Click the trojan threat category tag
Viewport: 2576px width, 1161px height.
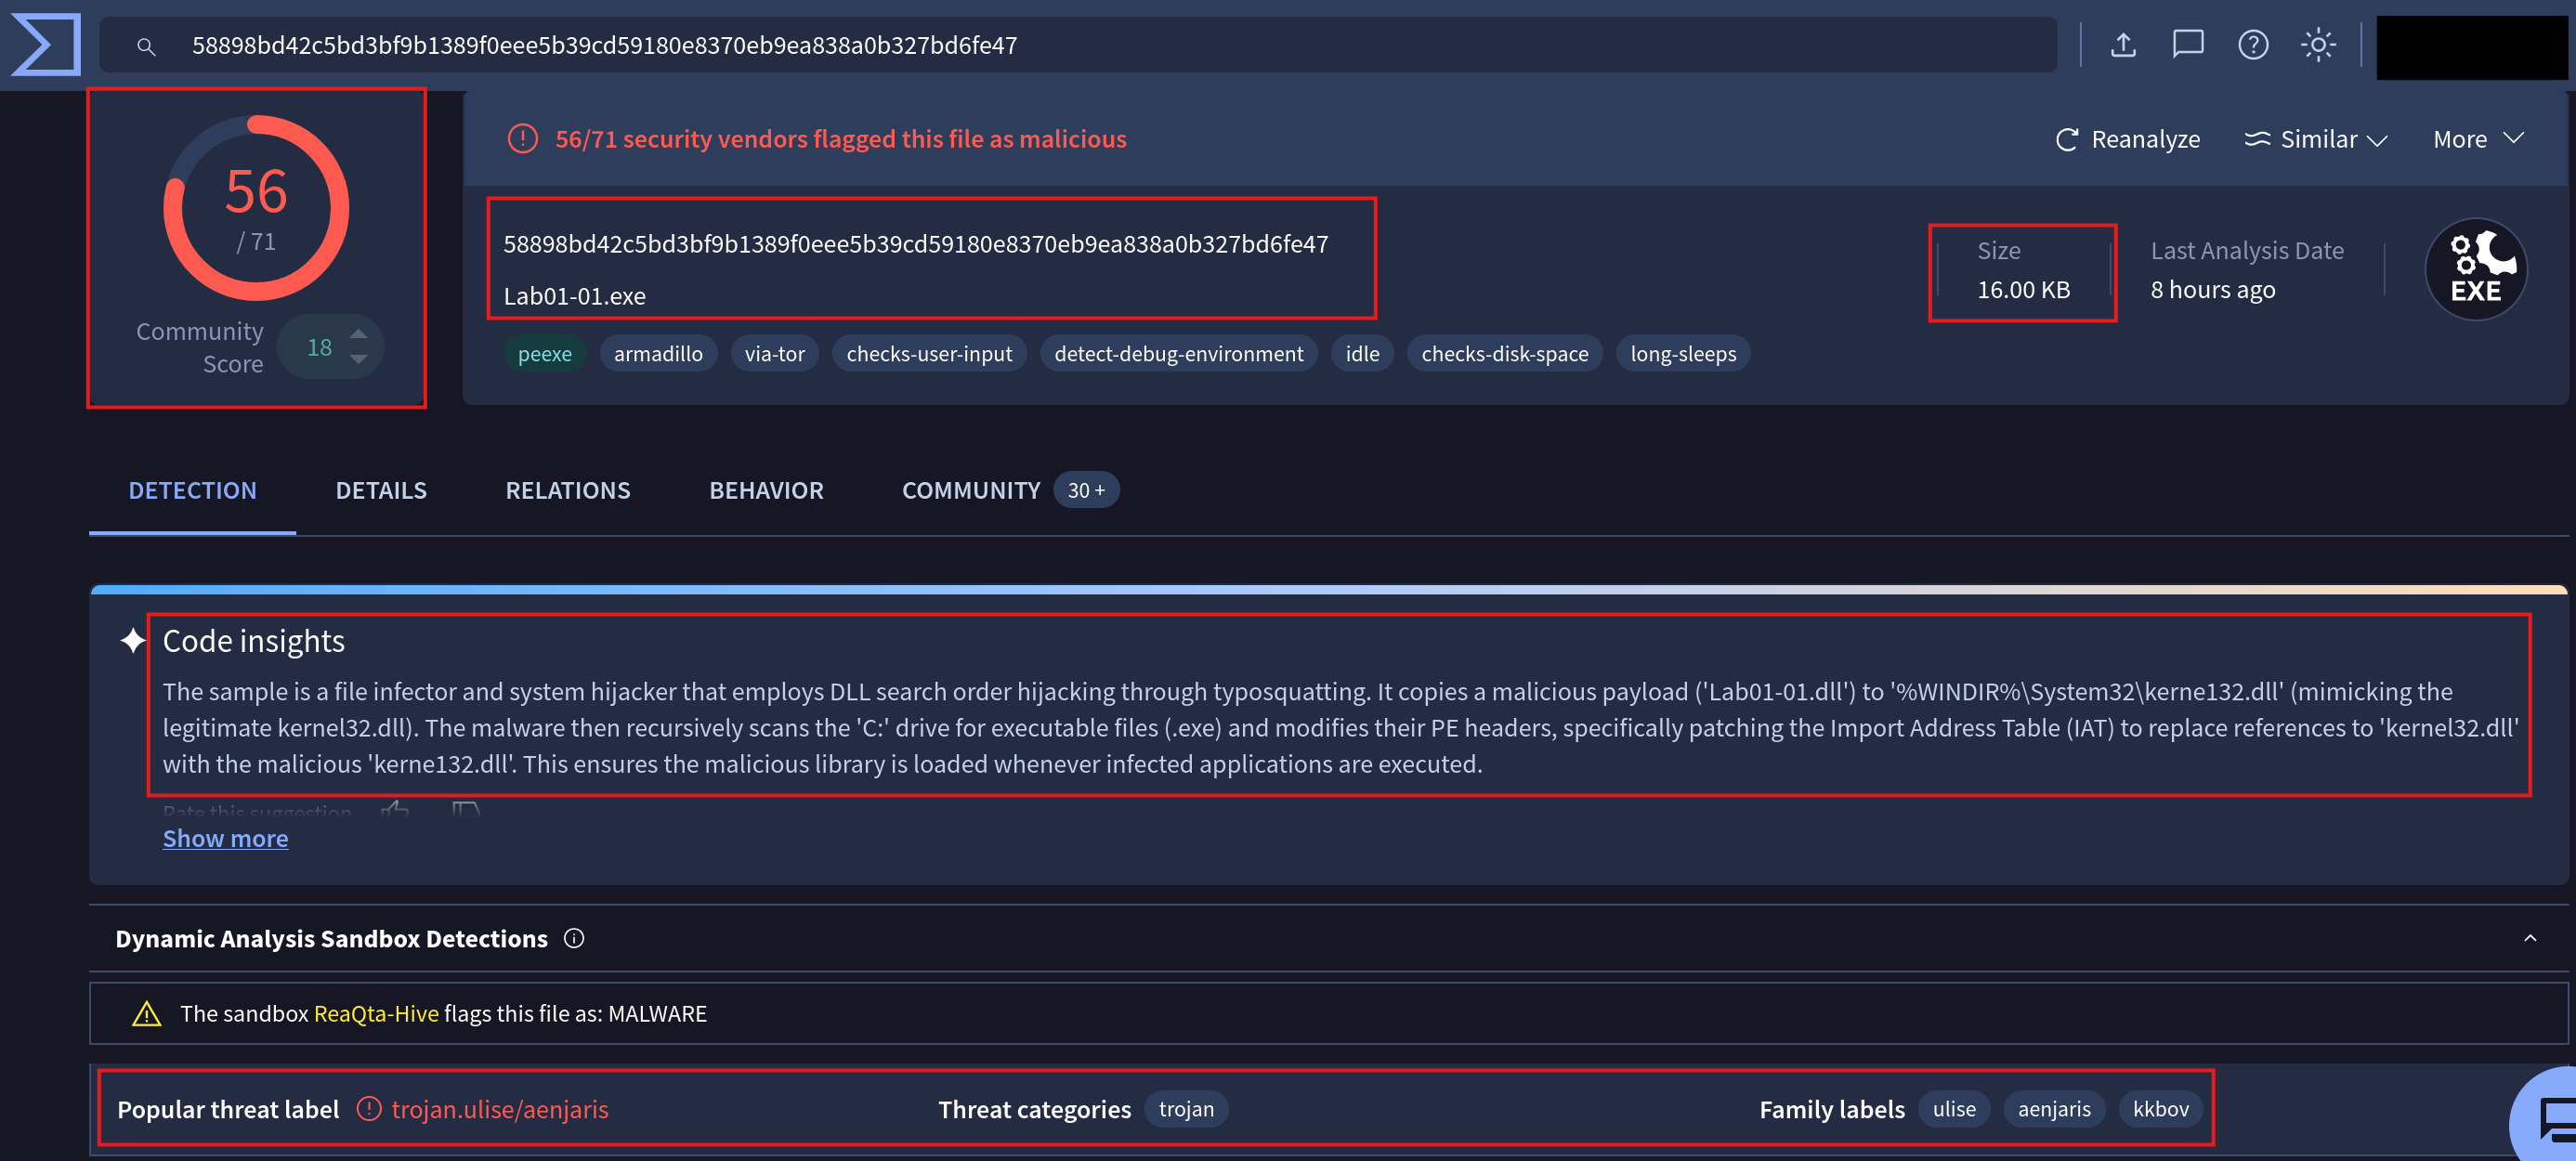pos(1186,1110)
